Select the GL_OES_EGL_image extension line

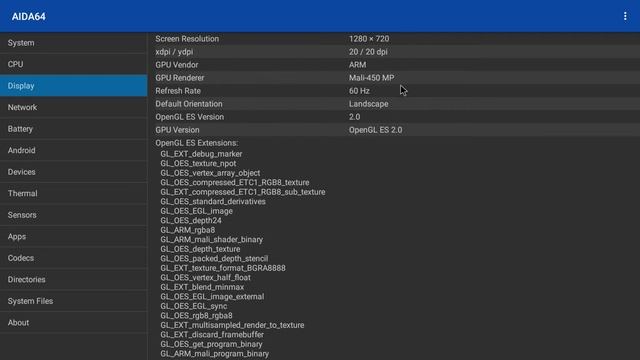[x=196, y=211]
